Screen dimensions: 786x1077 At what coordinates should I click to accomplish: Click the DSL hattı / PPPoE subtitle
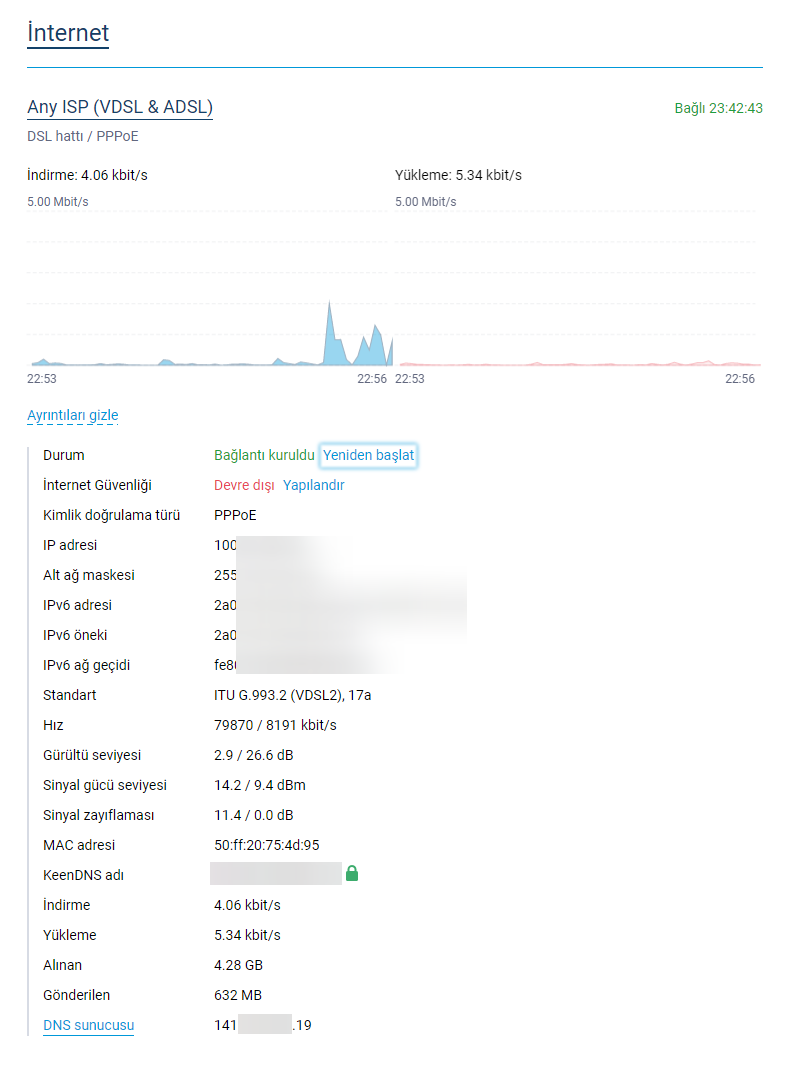(83, 136)
